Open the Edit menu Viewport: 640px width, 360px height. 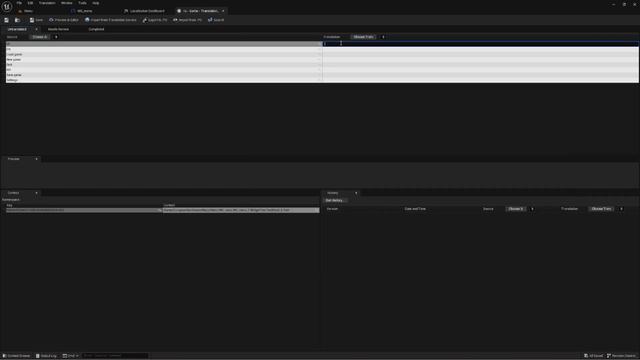30,3
